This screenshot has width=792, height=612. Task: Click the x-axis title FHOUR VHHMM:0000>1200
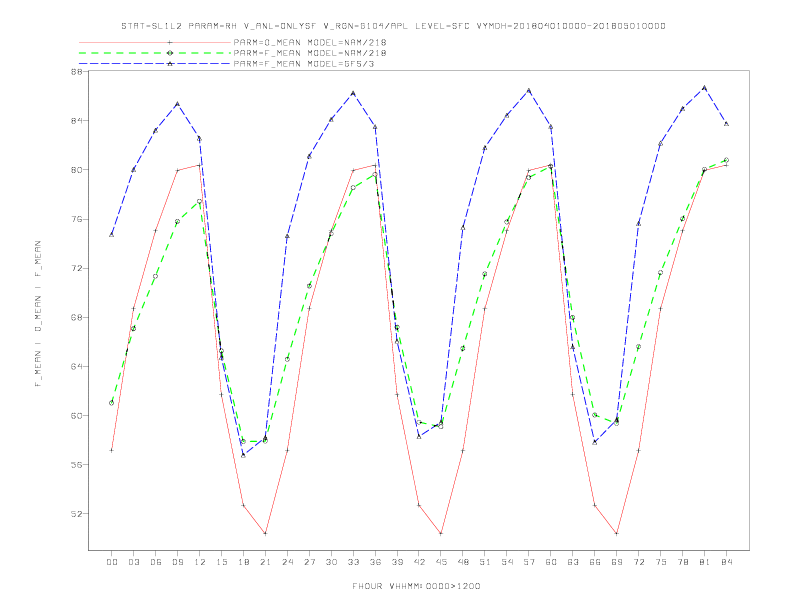[416, 586]
